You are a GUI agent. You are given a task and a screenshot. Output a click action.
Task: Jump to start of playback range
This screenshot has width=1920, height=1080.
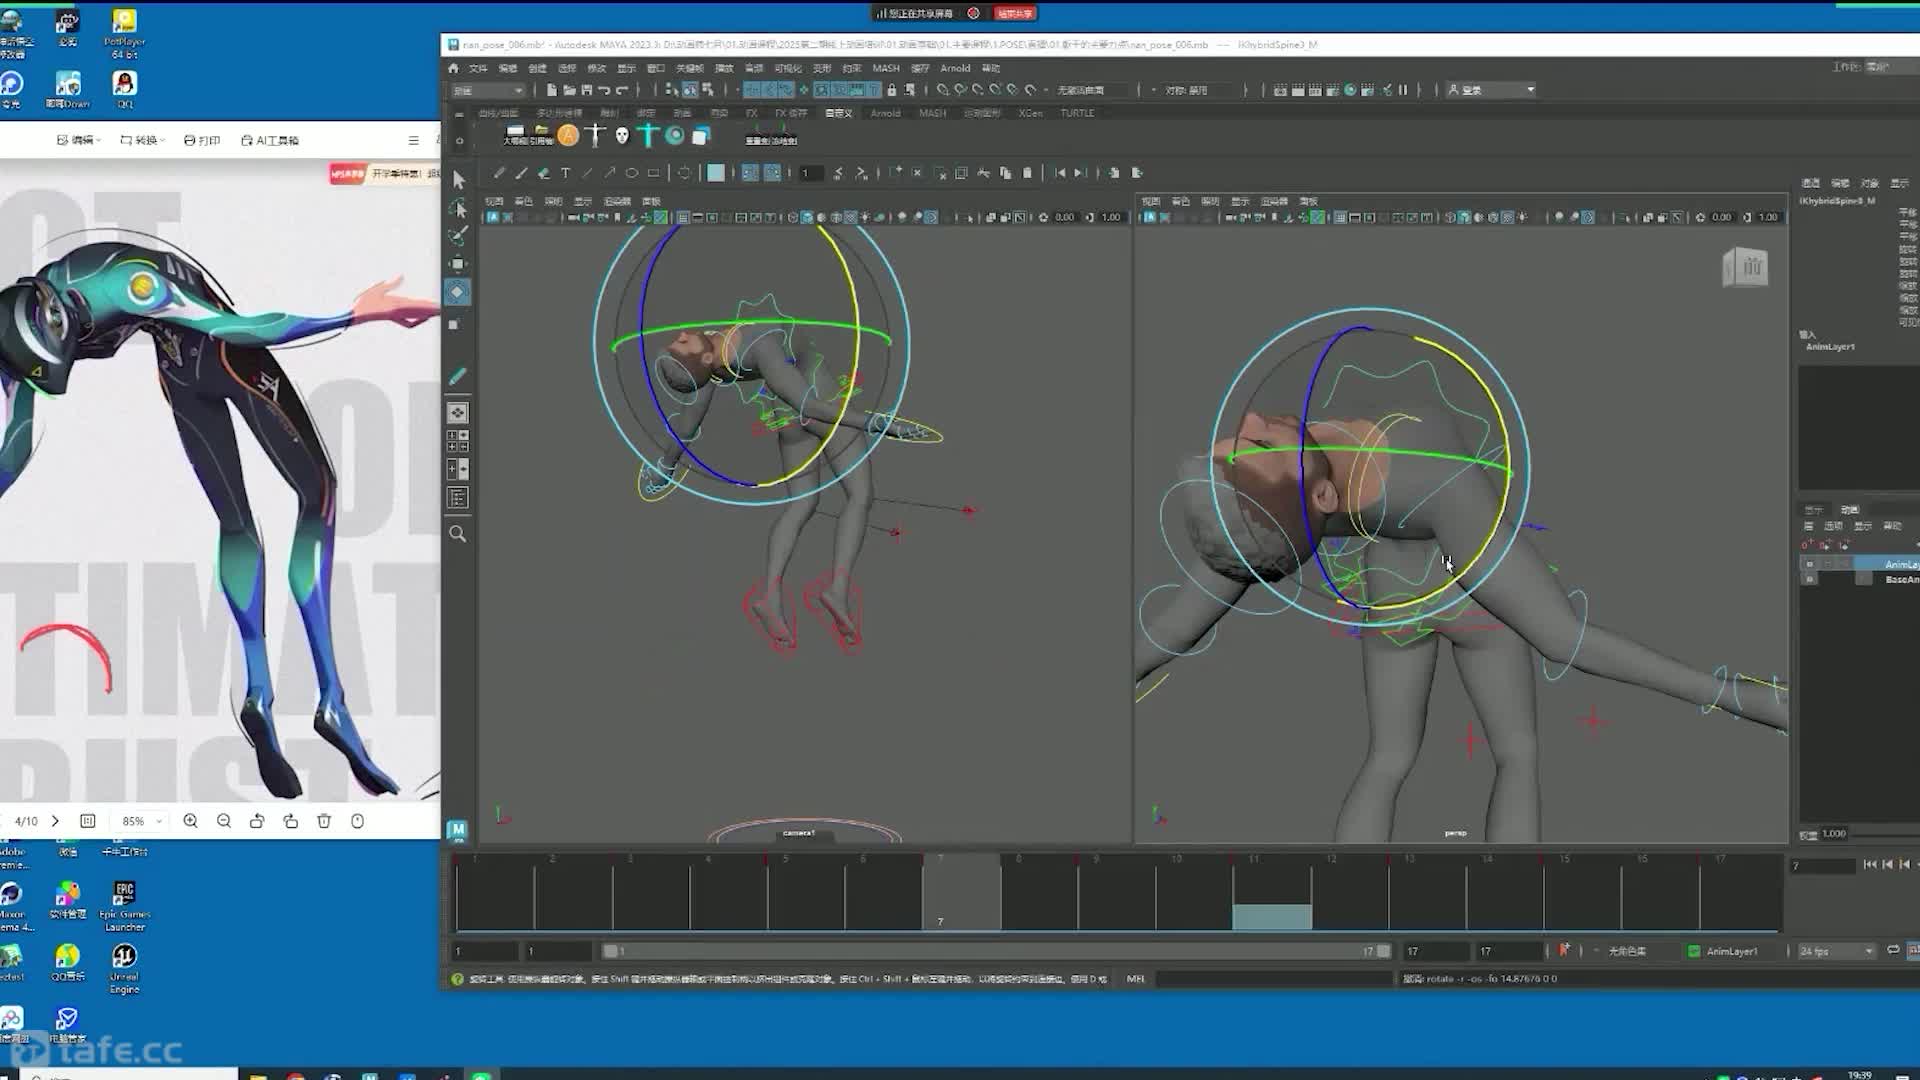[x=1869, y=864]
